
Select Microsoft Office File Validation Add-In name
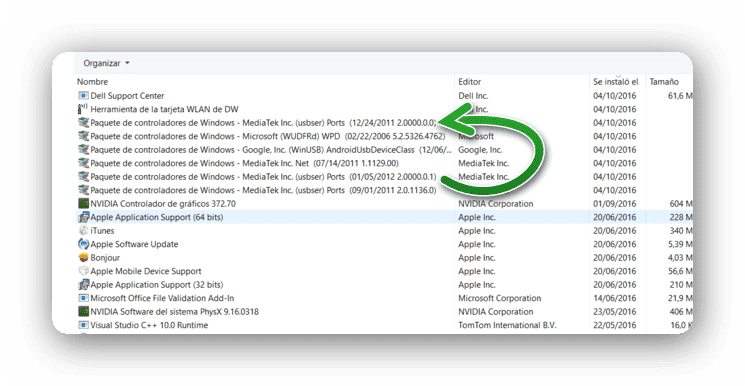[x=162, y=298]
